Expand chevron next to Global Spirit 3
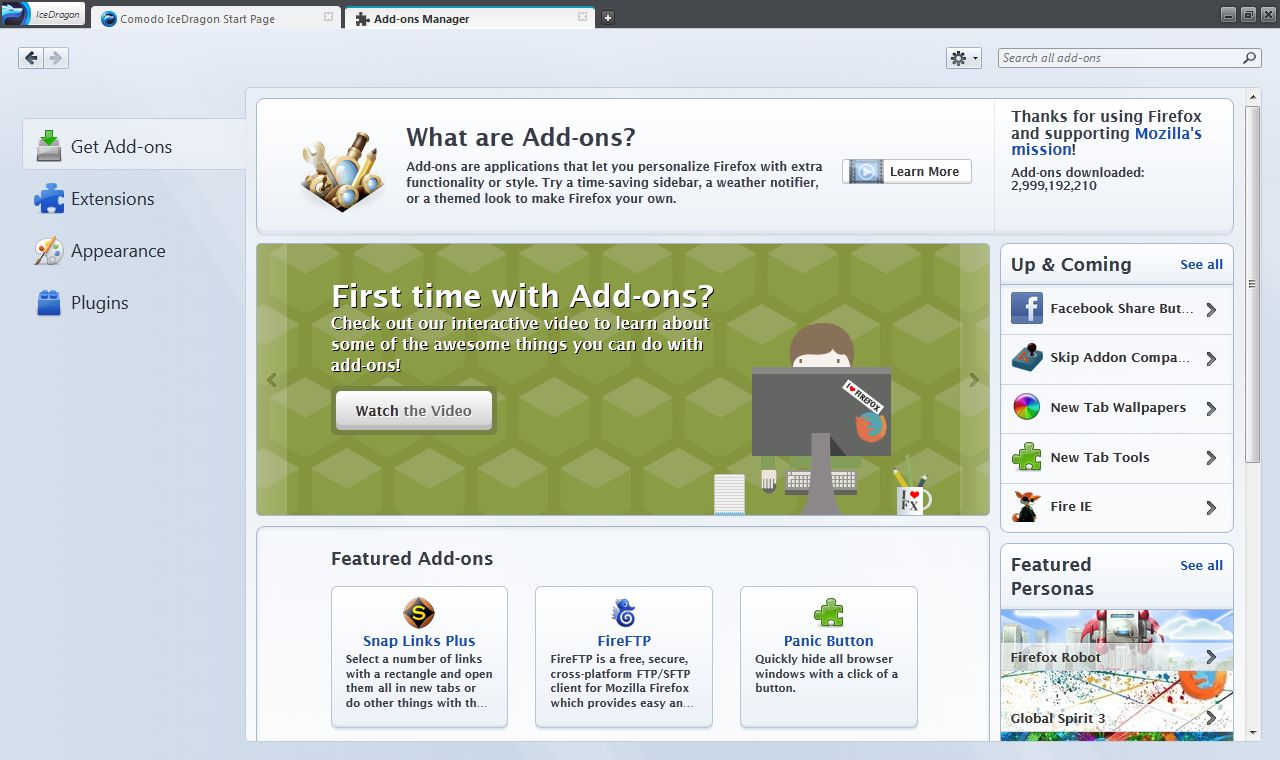The width and height of the screenshot is (1280, 760). (x=1211, y=718)
